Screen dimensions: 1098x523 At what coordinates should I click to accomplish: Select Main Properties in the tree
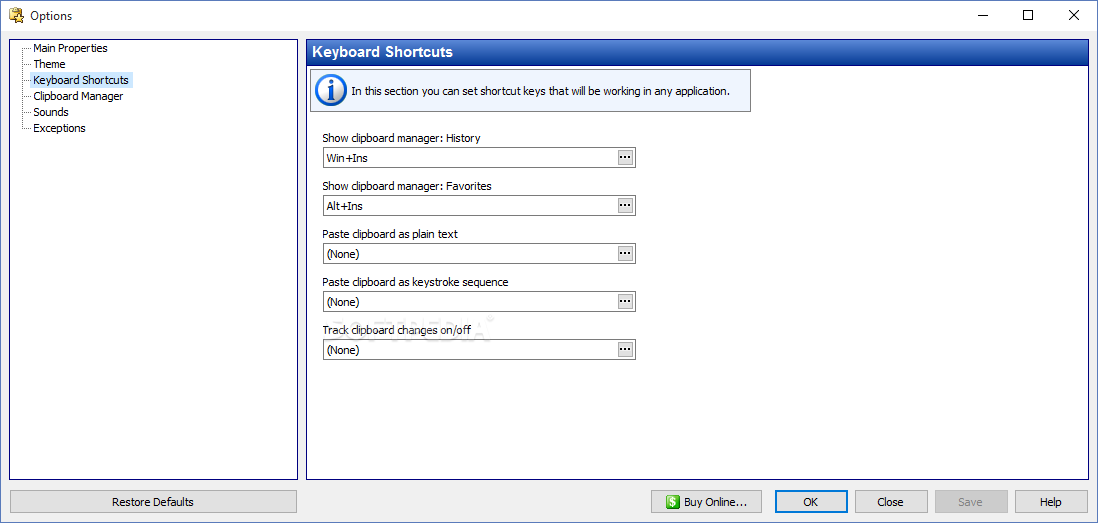(x=70, y=48)
